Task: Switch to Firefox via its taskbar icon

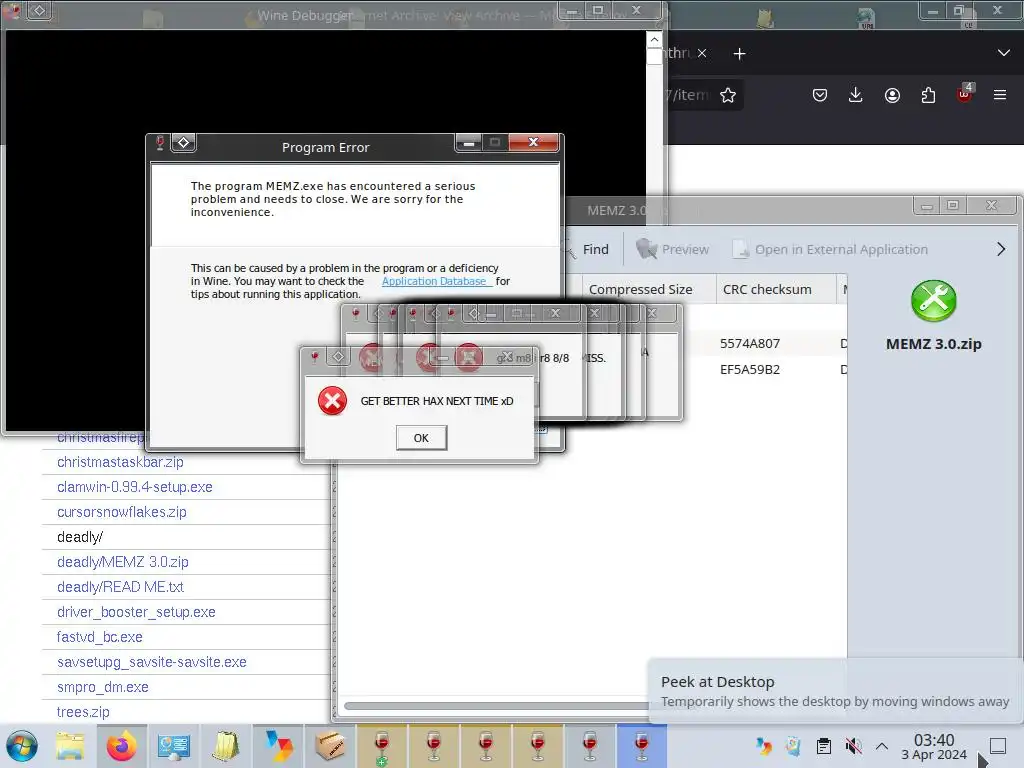Action: (x=121, y=746)
